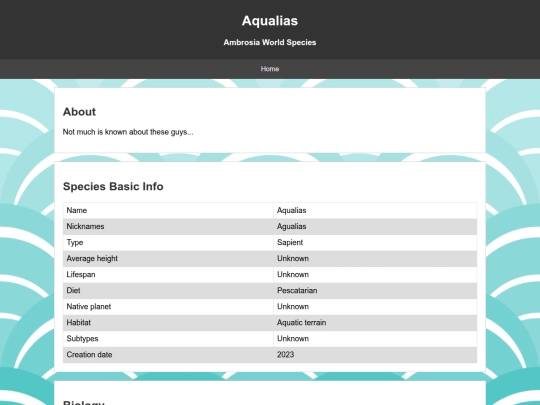Select the 'Creation date' label cell
This screenshot has height=405, width=540.
click(168, 355)
